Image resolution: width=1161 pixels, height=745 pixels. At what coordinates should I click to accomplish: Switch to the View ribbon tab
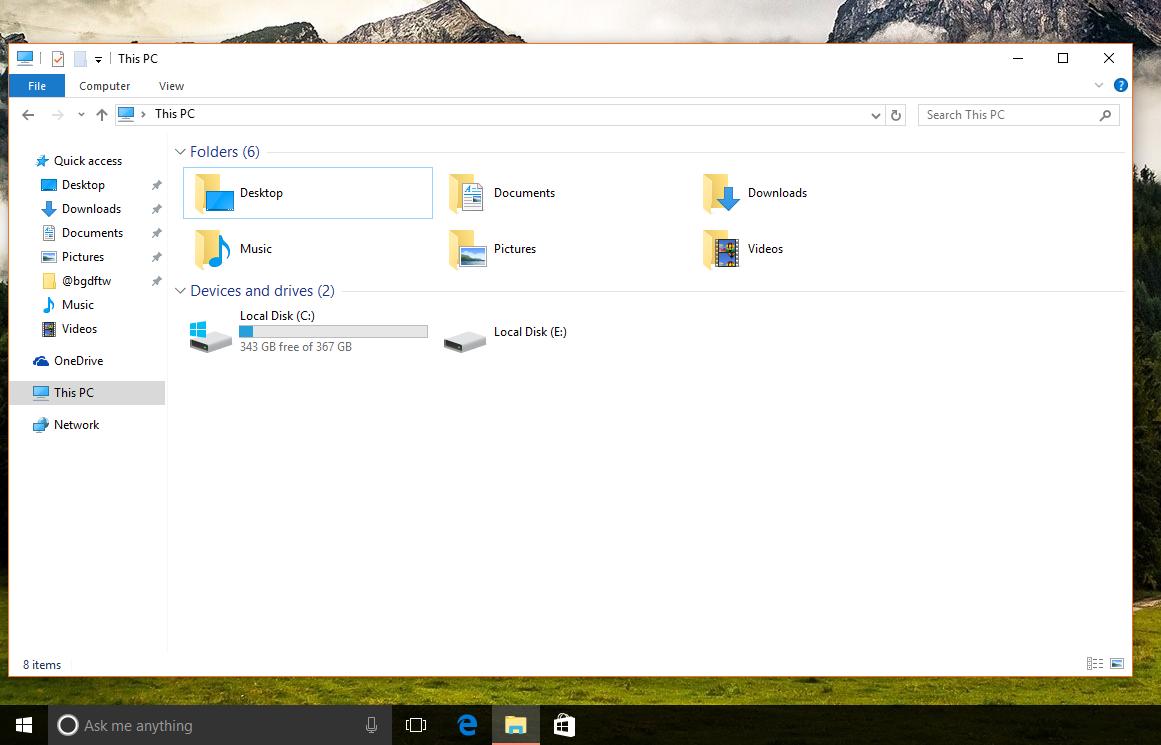tap(170, 86)
